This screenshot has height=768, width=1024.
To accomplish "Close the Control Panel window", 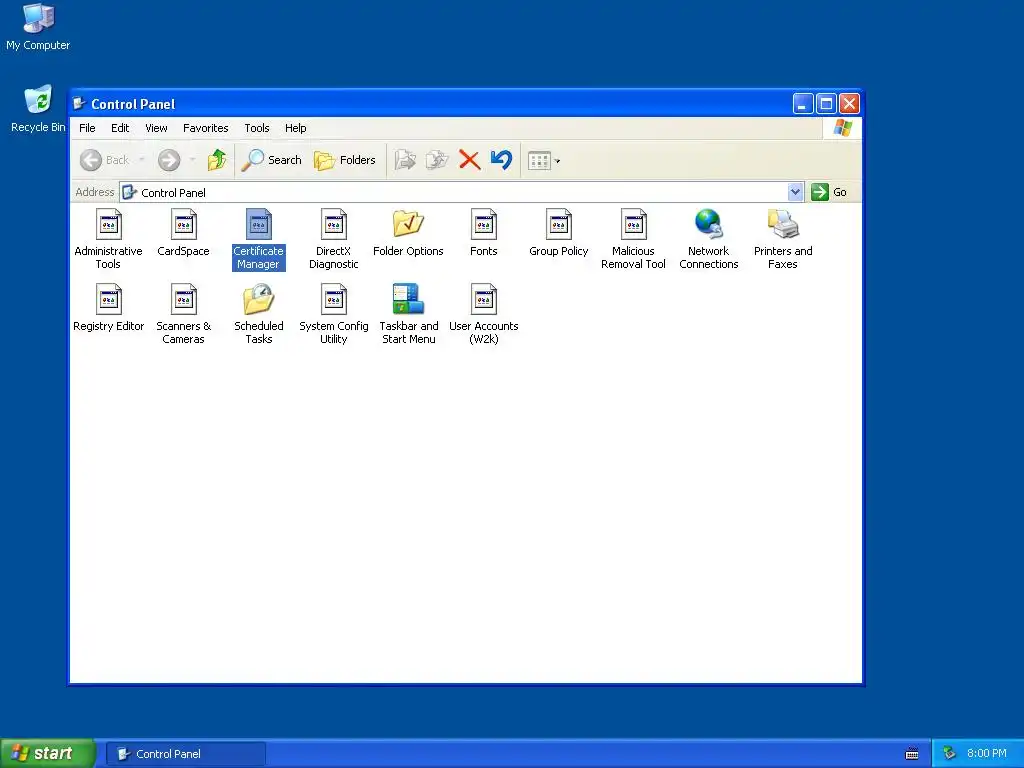I will click(849, 104).
